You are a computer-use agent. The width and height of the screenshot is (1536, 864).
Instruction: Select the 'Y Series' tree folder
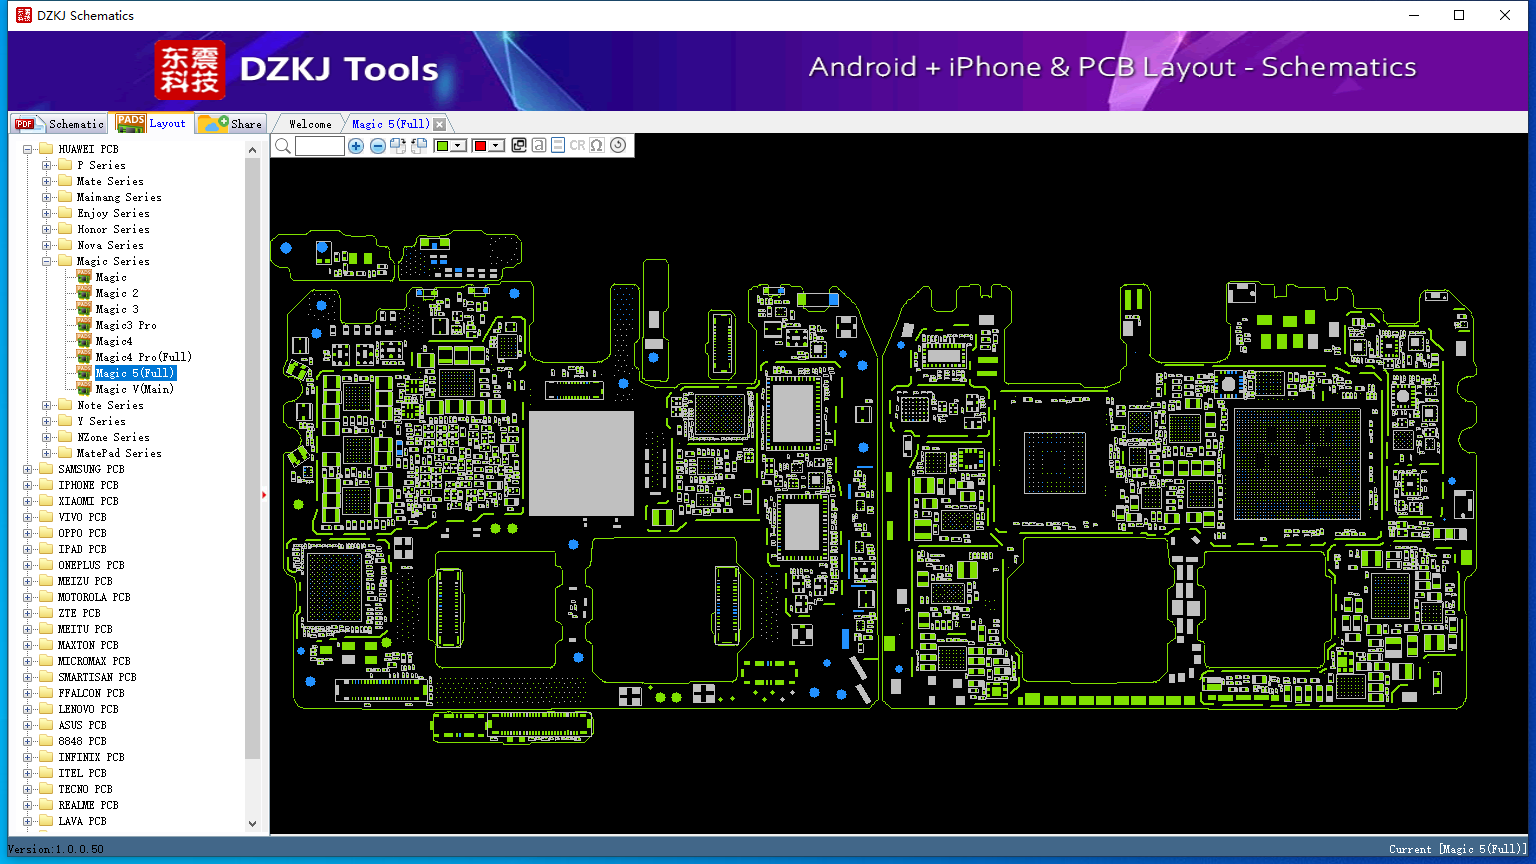point(101,421)
